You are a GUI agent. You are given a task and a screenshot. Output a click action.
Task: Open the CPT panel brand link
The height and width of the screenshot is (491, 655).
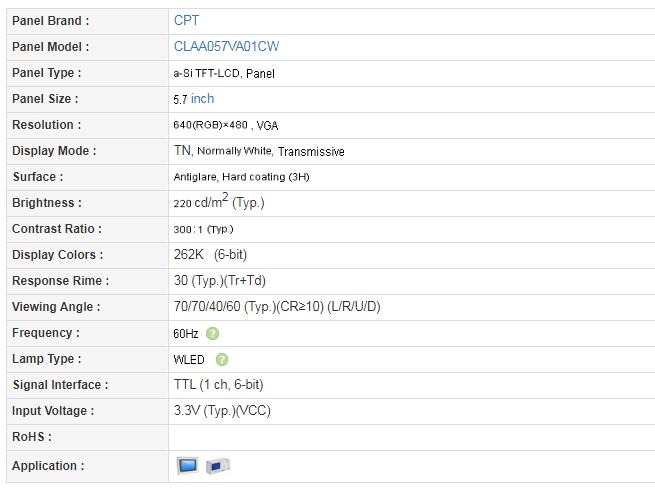(186, 20)
